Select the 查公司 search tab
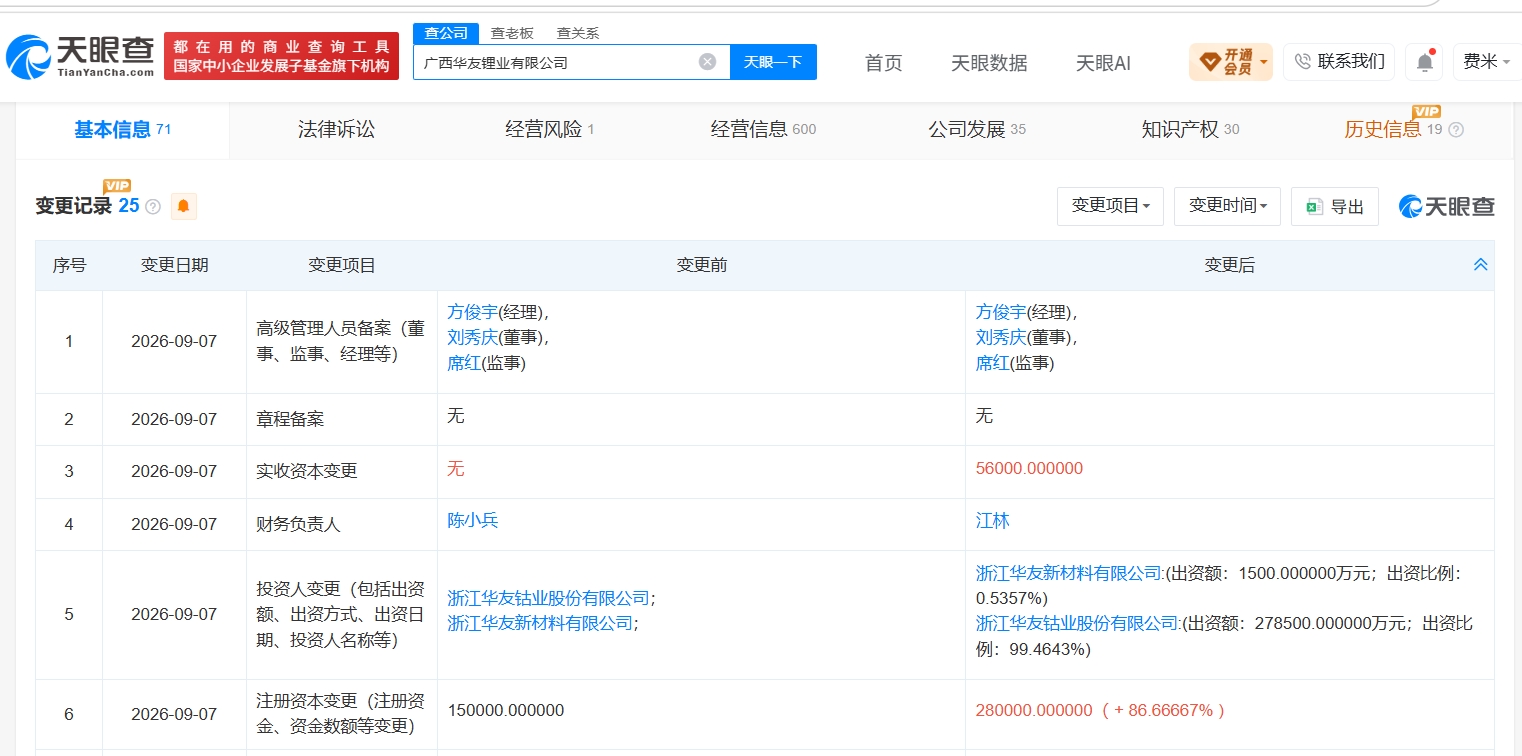This screenshot has height=756, width=1522. pos(446,33)
